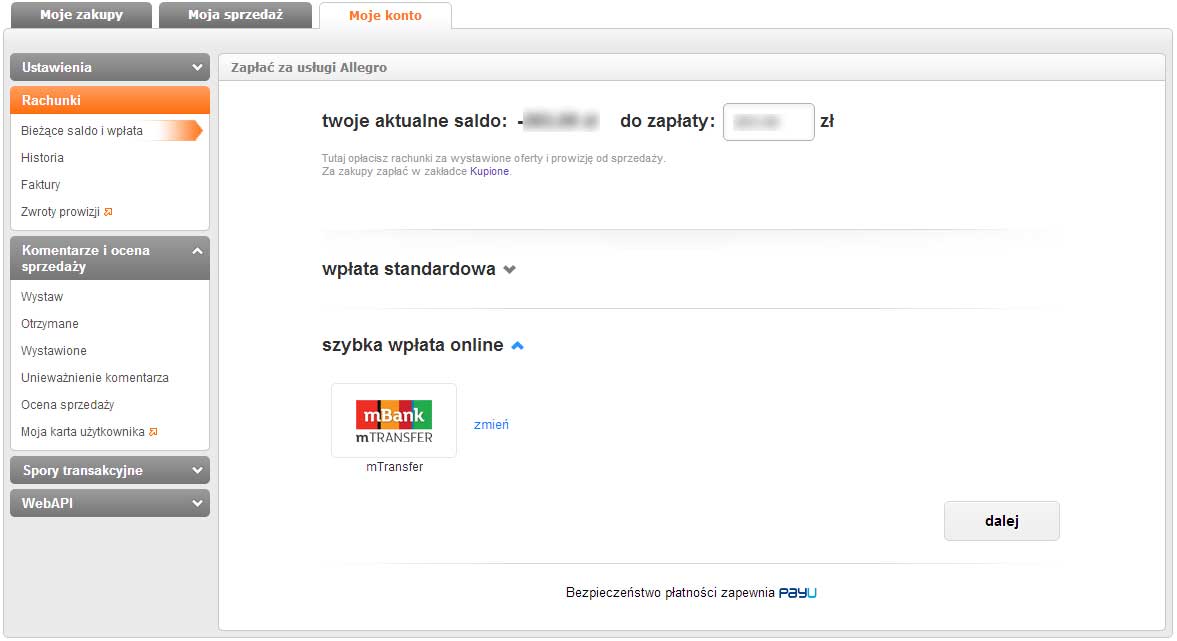Expand the Ustawienia sidebar section
The image size is (1177, 641).
(x=197, y=68)
